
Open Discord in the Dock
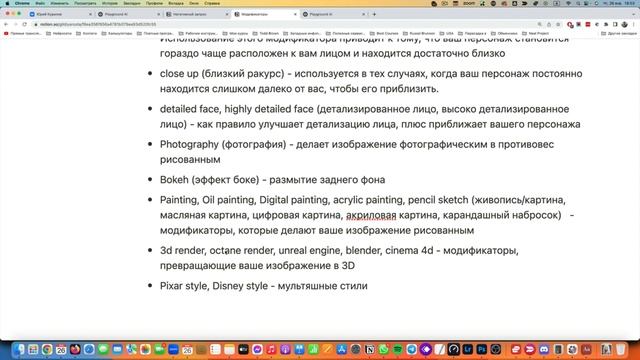coord(544,349)
